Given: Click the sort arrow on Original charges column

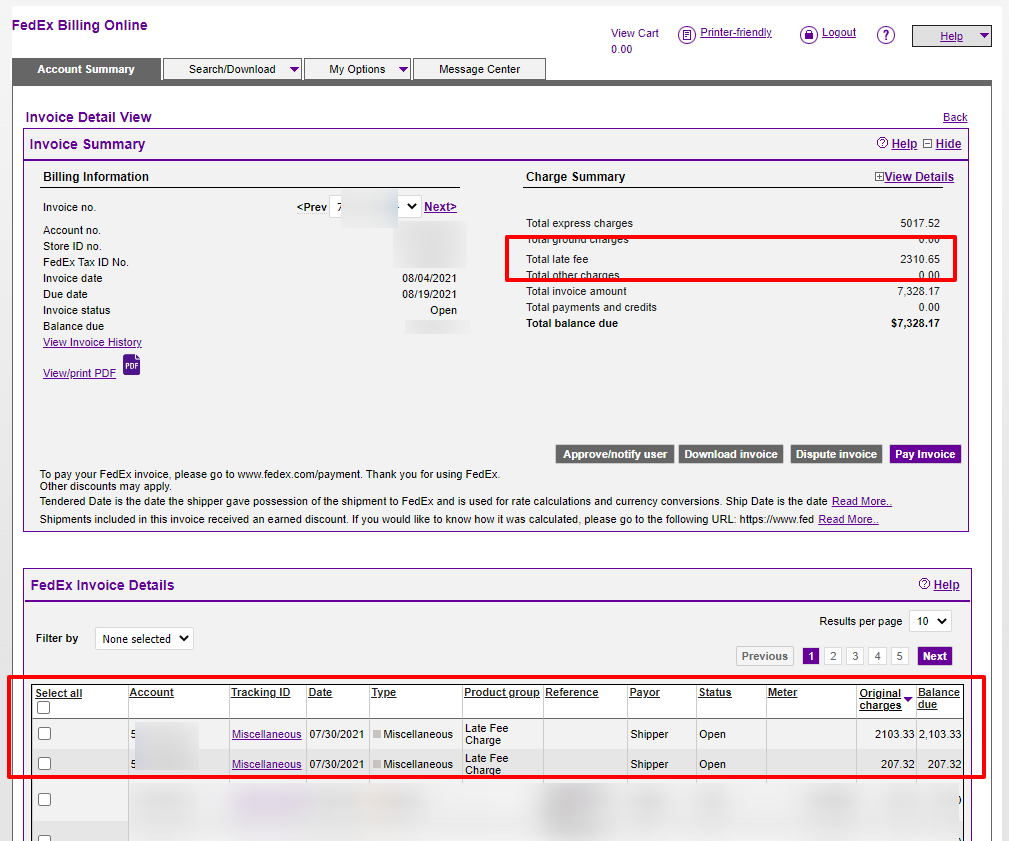Looking at the screenshot, I should coord(908,699).
